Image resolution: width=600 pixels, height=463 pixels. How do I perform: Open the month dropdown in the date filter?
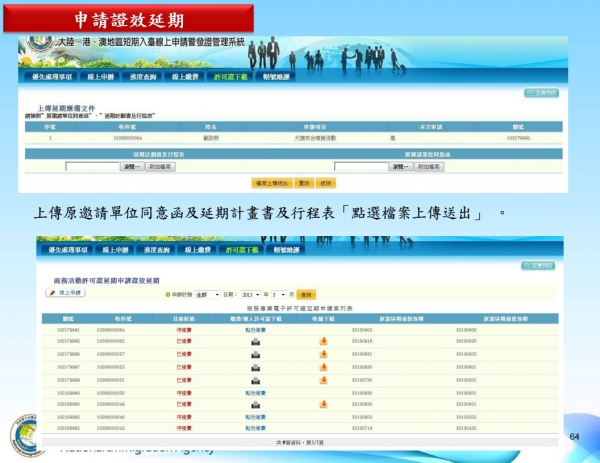(279, 295)
